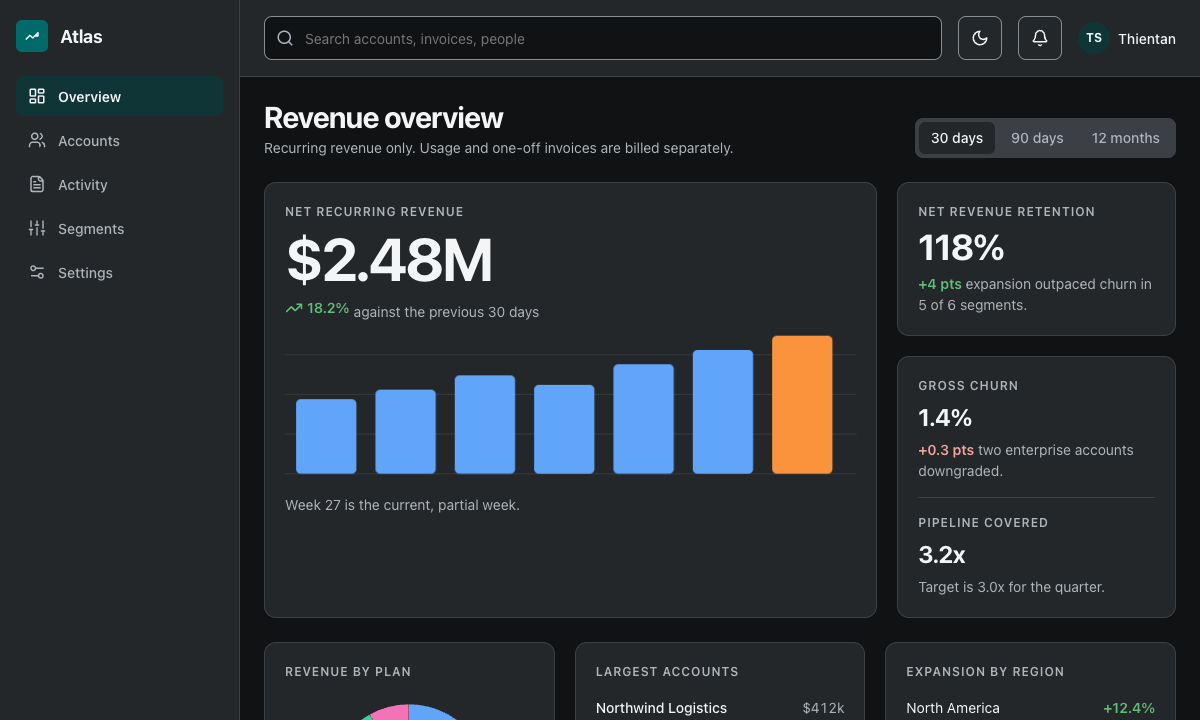This screenshot has height=720, width=1200.
Task: Click the pie chart in Revenue by Plan
Action: click(409, 712)
